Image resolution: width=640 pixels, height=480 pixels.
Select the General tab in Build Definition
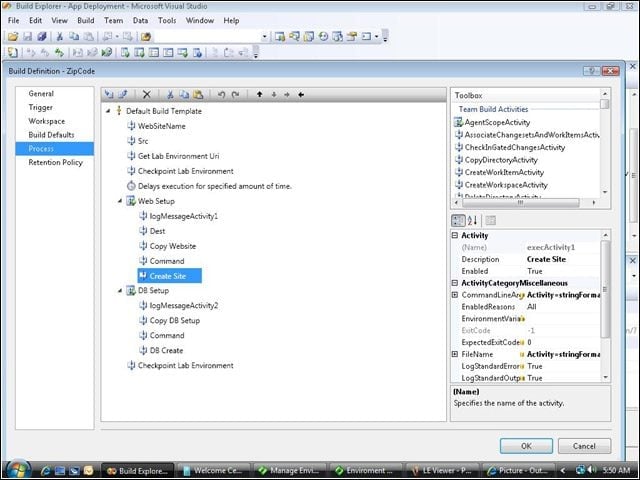(41, 93)
